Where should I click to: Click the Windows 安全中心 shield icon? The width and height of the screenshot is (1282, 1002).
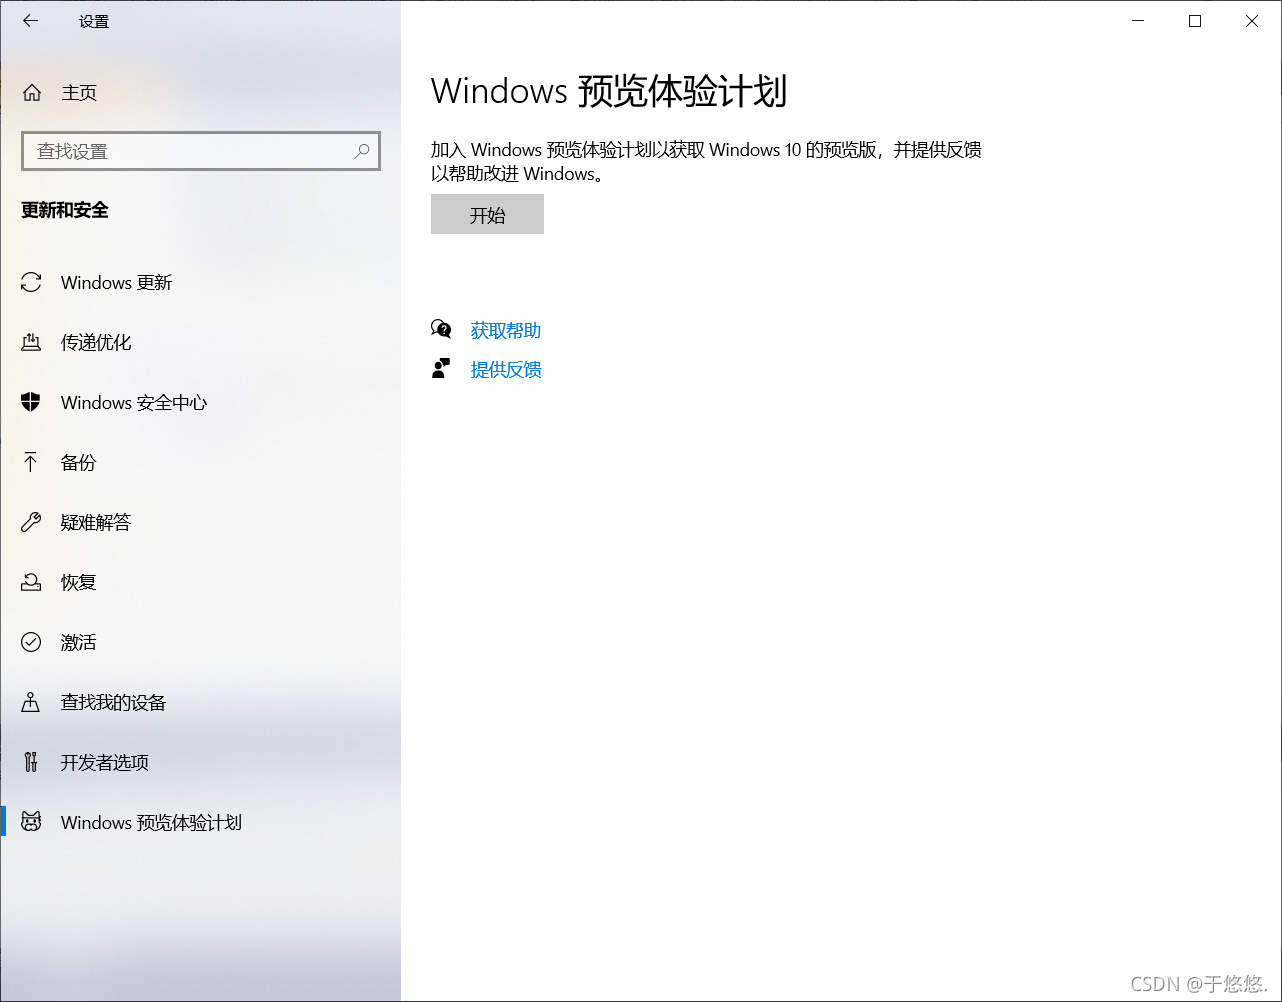31,402
